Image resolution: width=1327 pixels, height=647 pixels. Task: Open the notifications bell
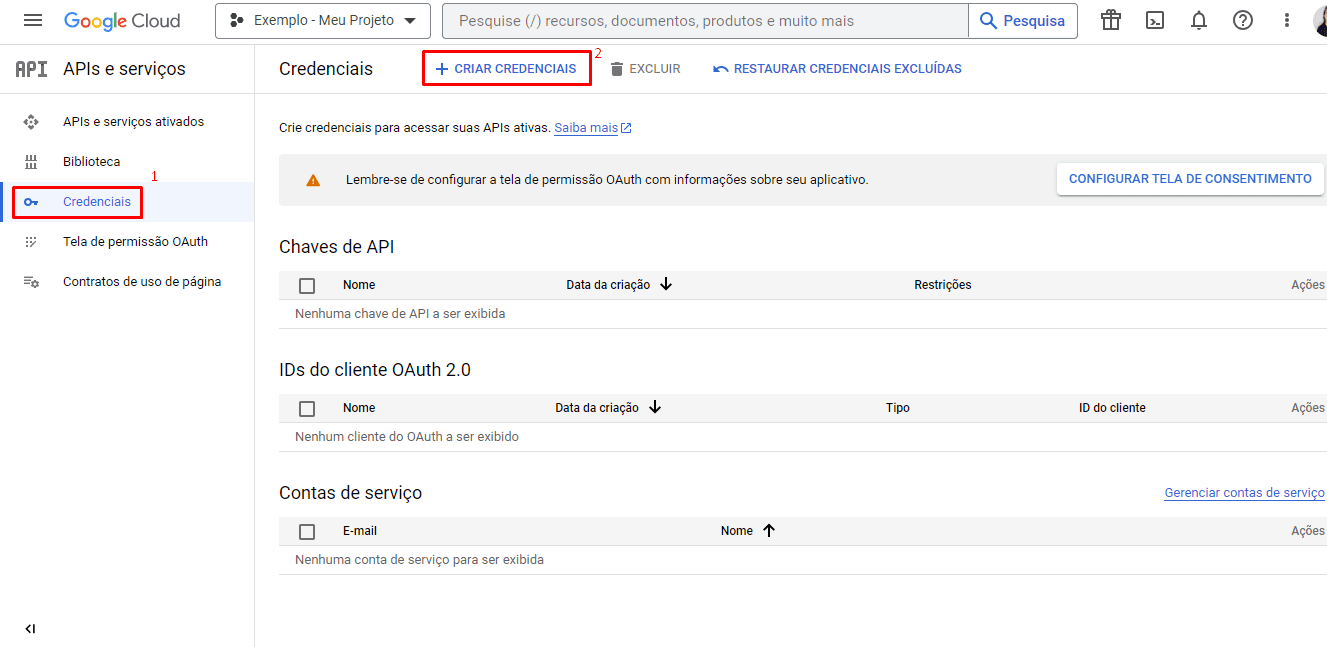point(1199,21)
